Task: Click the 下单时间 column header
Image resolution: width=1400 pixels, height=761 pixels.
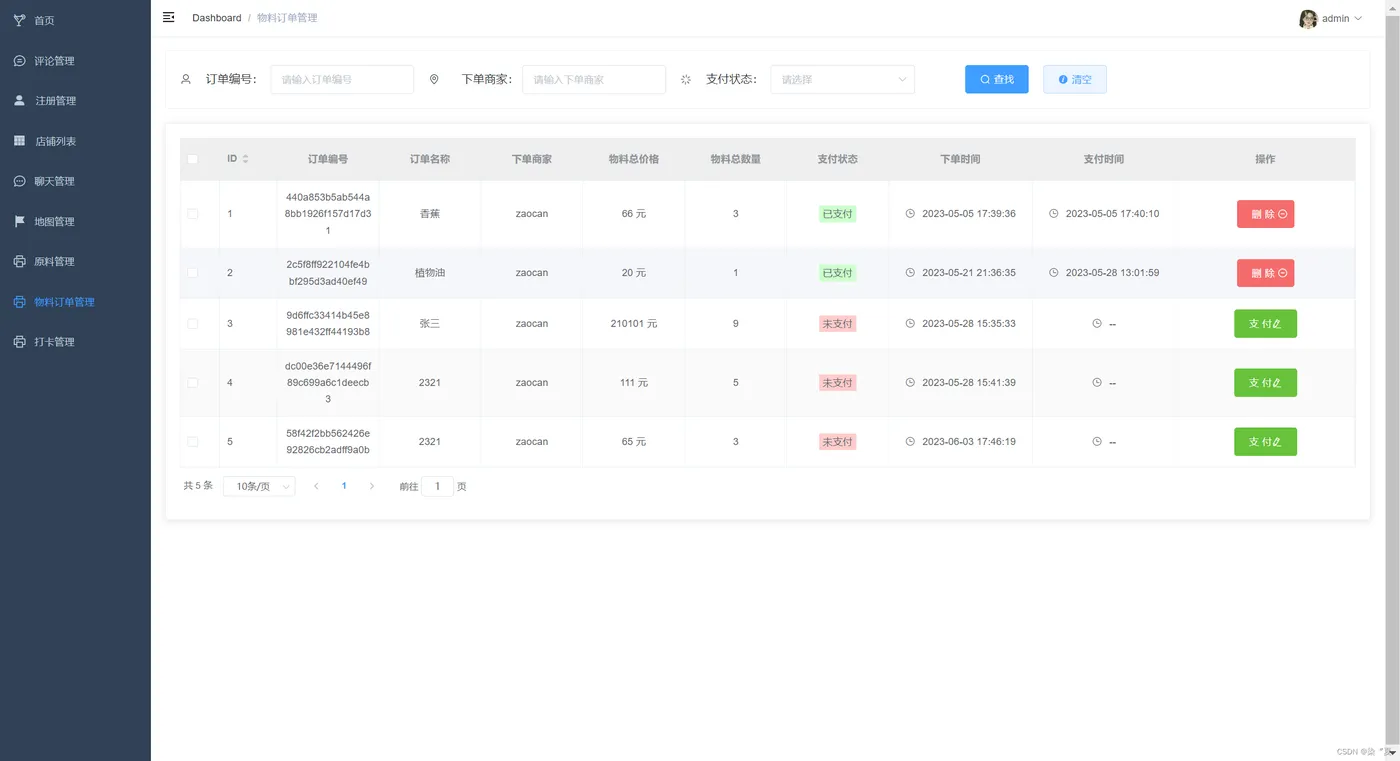Action: 960,159
